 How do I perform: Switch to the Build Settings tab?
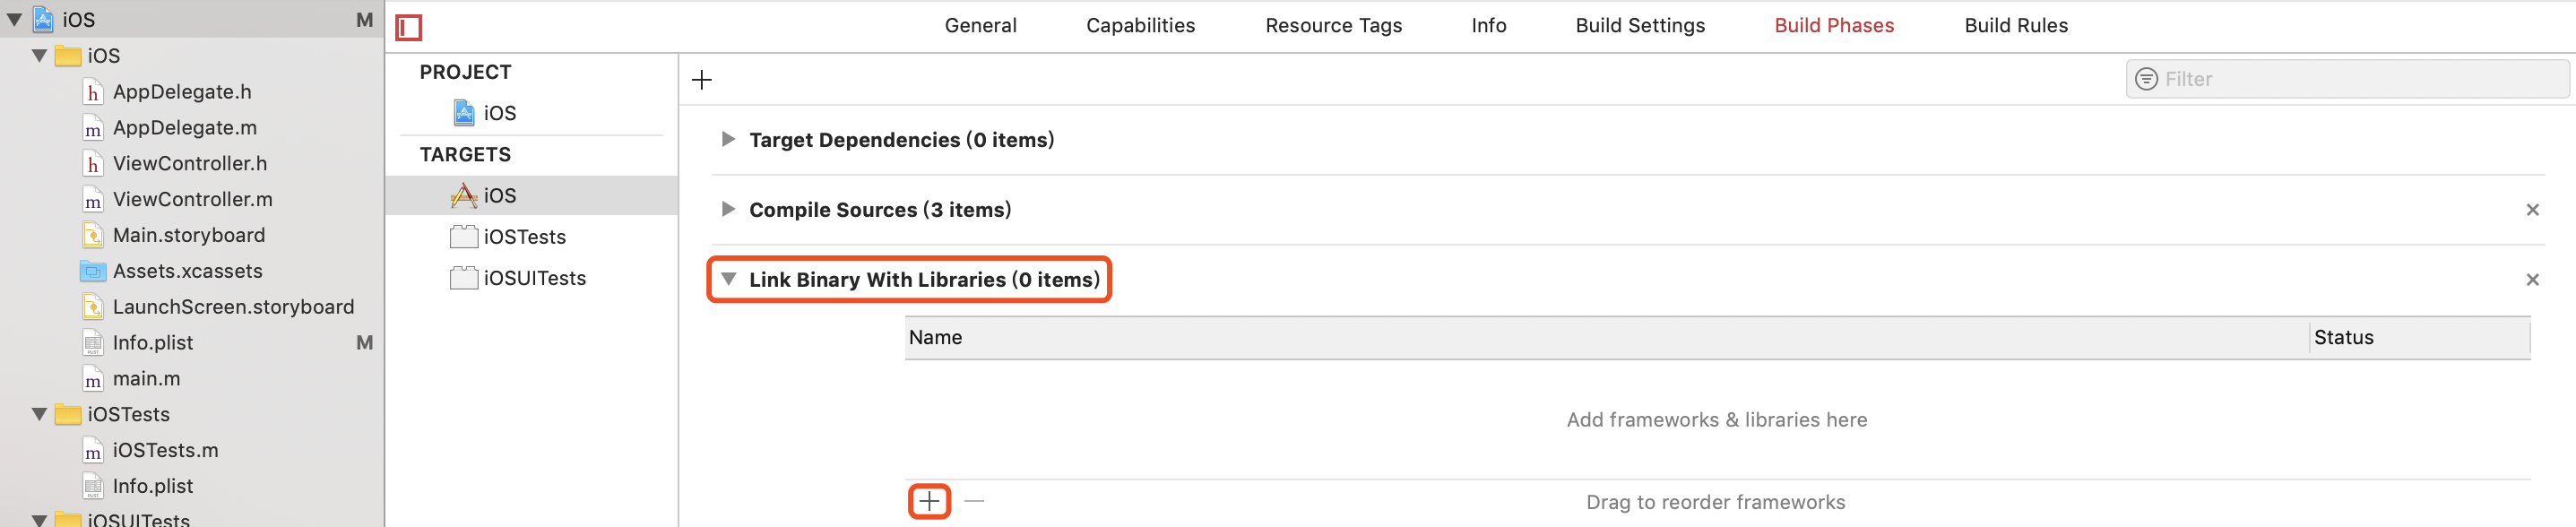coord(1640,26)
